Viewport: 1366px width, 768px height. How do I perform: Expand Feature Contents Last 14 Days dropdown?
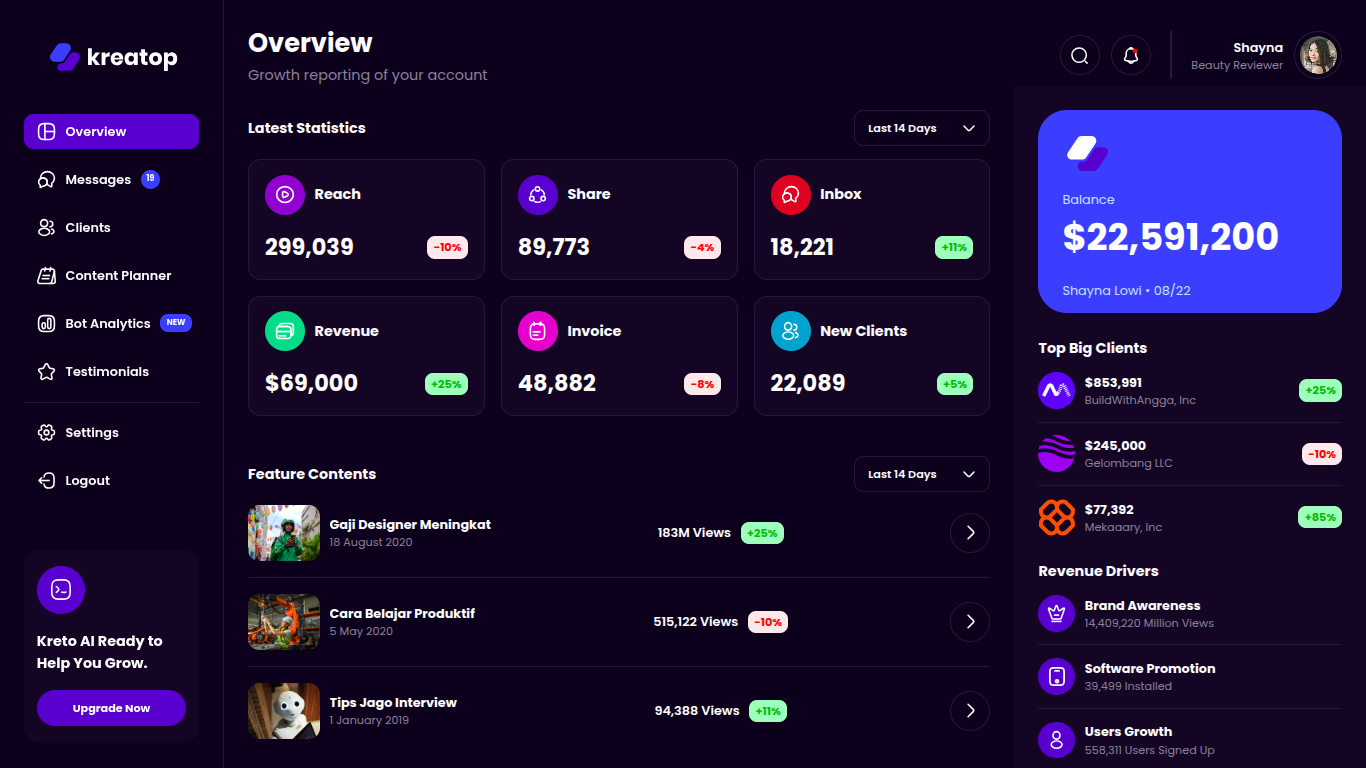(x=921, y=474)
